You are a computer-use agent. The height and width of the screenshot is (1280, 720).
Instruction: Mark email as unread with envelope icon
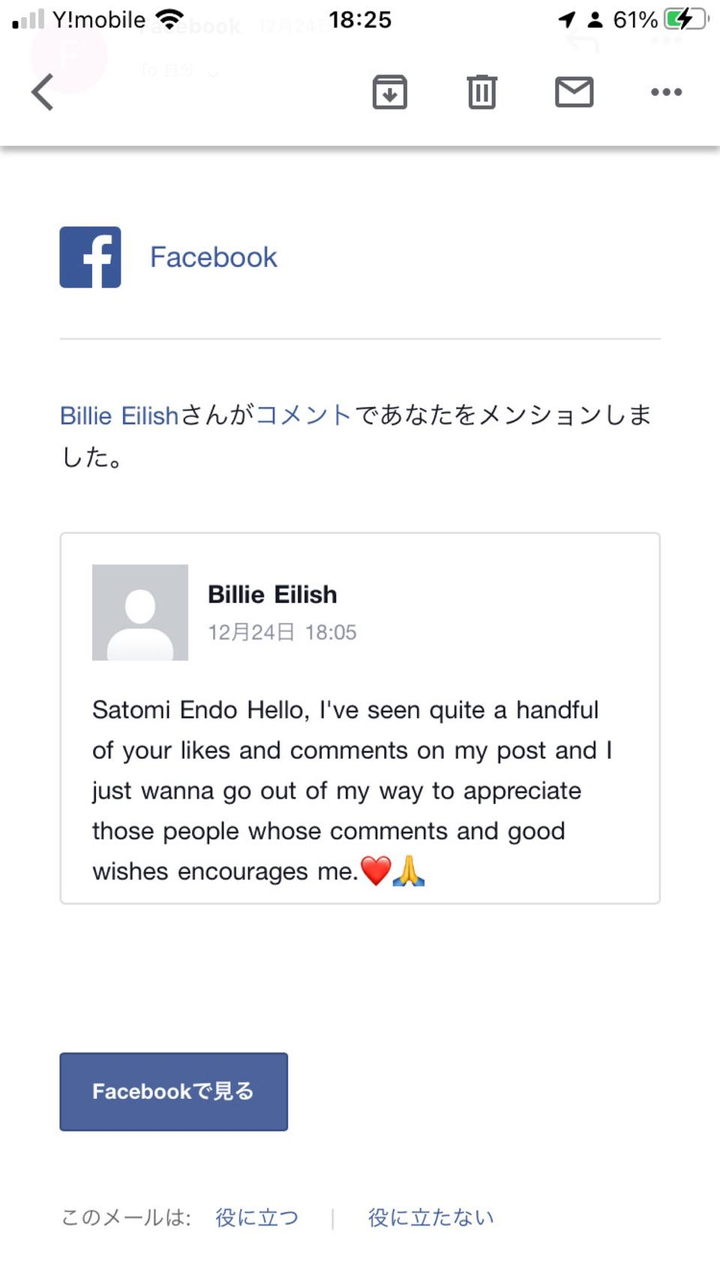tap(574, 92)
